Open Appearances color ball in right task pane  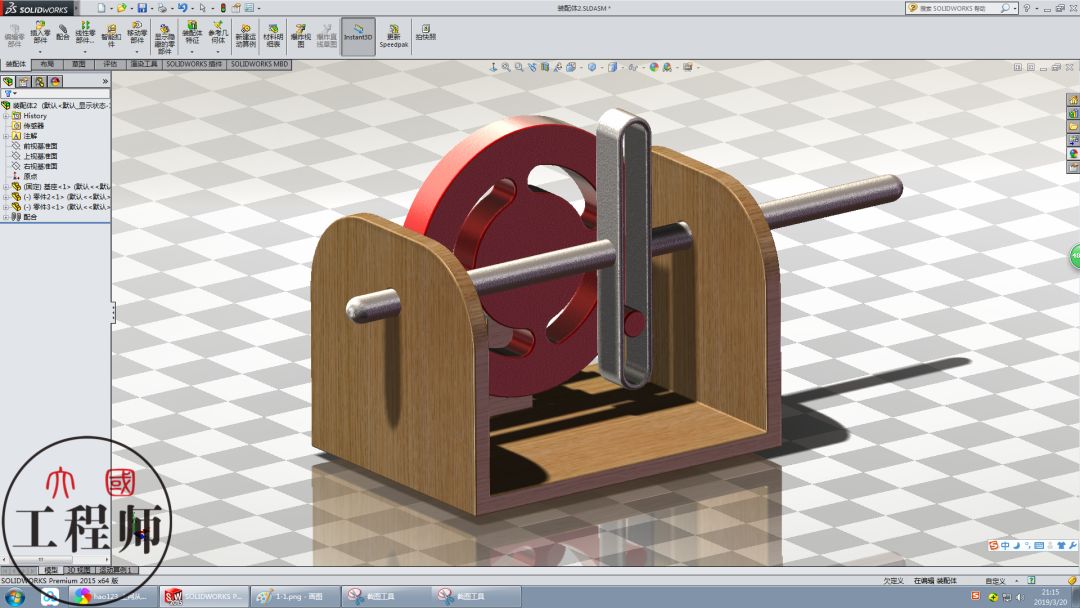point(1073,154)
